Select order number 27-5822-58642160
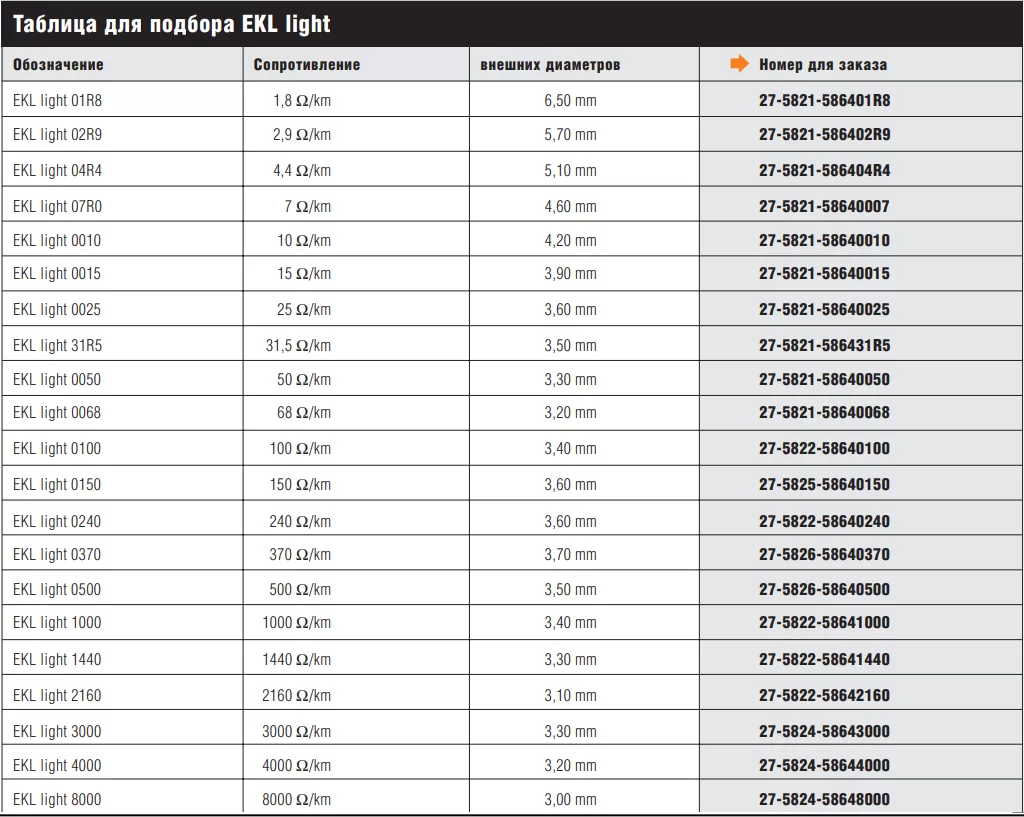This screenshot has width=1024, height=817. (824, 696)
